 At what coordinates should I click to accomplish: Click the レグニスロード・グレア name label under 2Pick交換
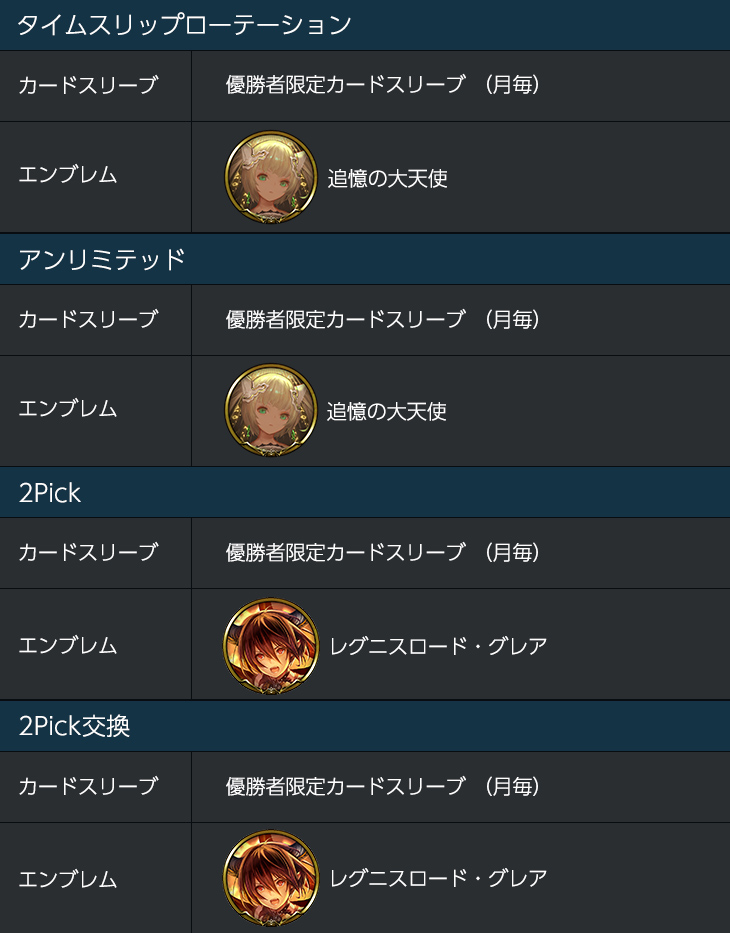(438, 878)
